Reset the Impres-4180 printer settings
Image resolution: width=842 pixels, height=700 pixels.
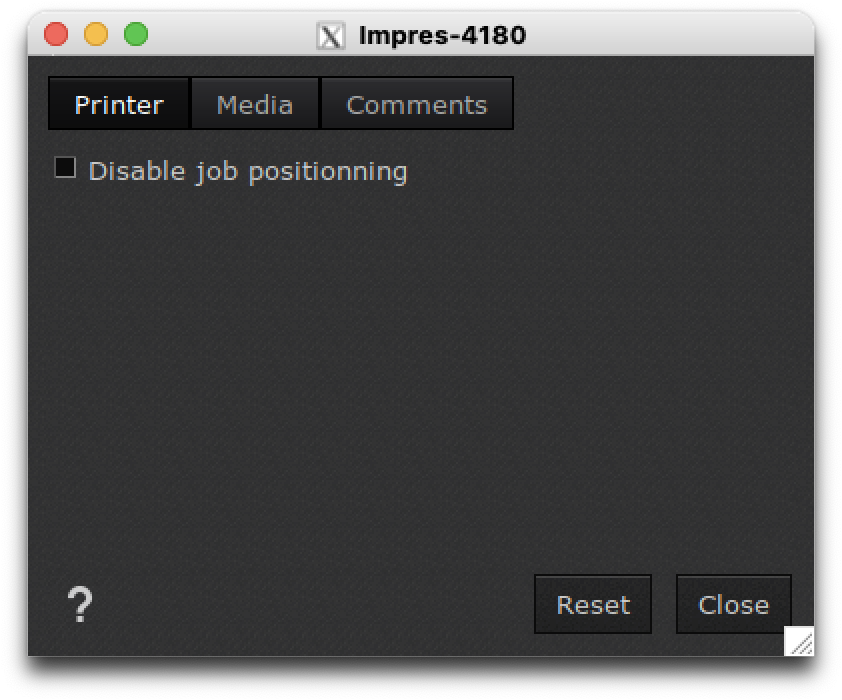[x=592, y=604]
